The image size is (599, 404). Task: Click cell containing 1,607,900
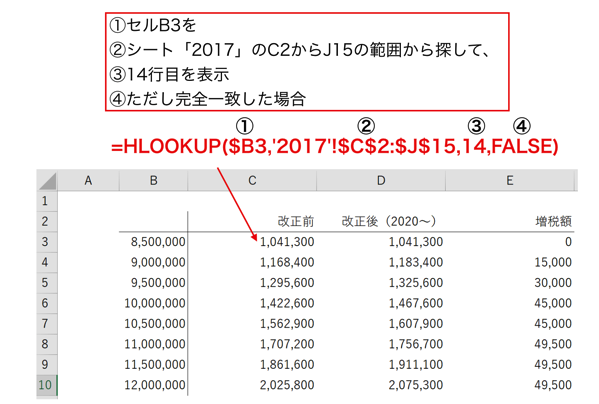[x=381, y=324]
